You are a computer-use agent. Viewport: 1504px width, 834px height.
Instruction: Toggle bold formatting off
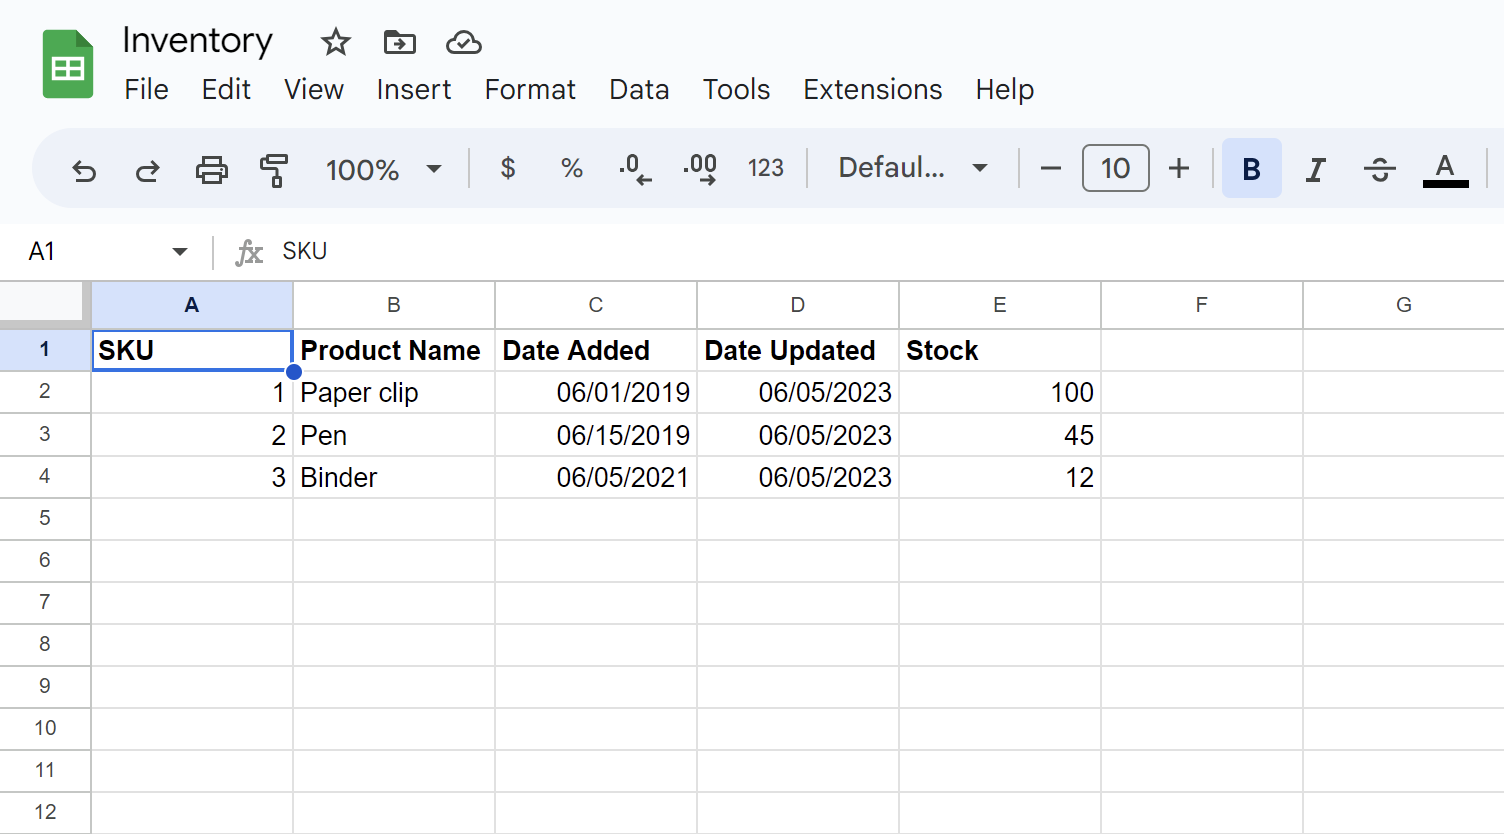(1251, 169)
